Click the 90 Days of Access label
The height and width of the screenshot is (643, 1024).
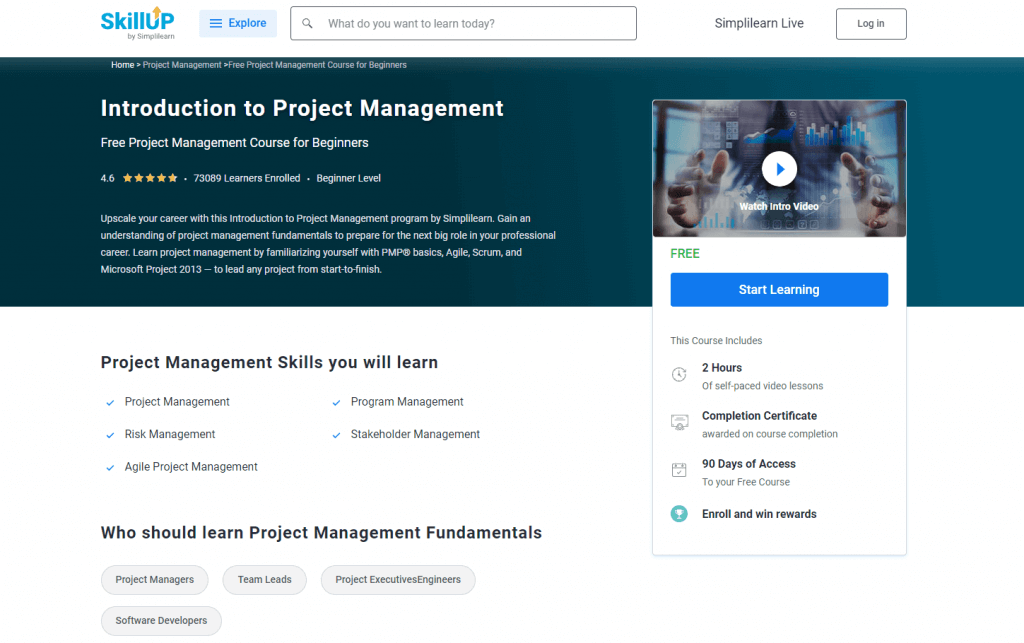click(x=748, y=464)
